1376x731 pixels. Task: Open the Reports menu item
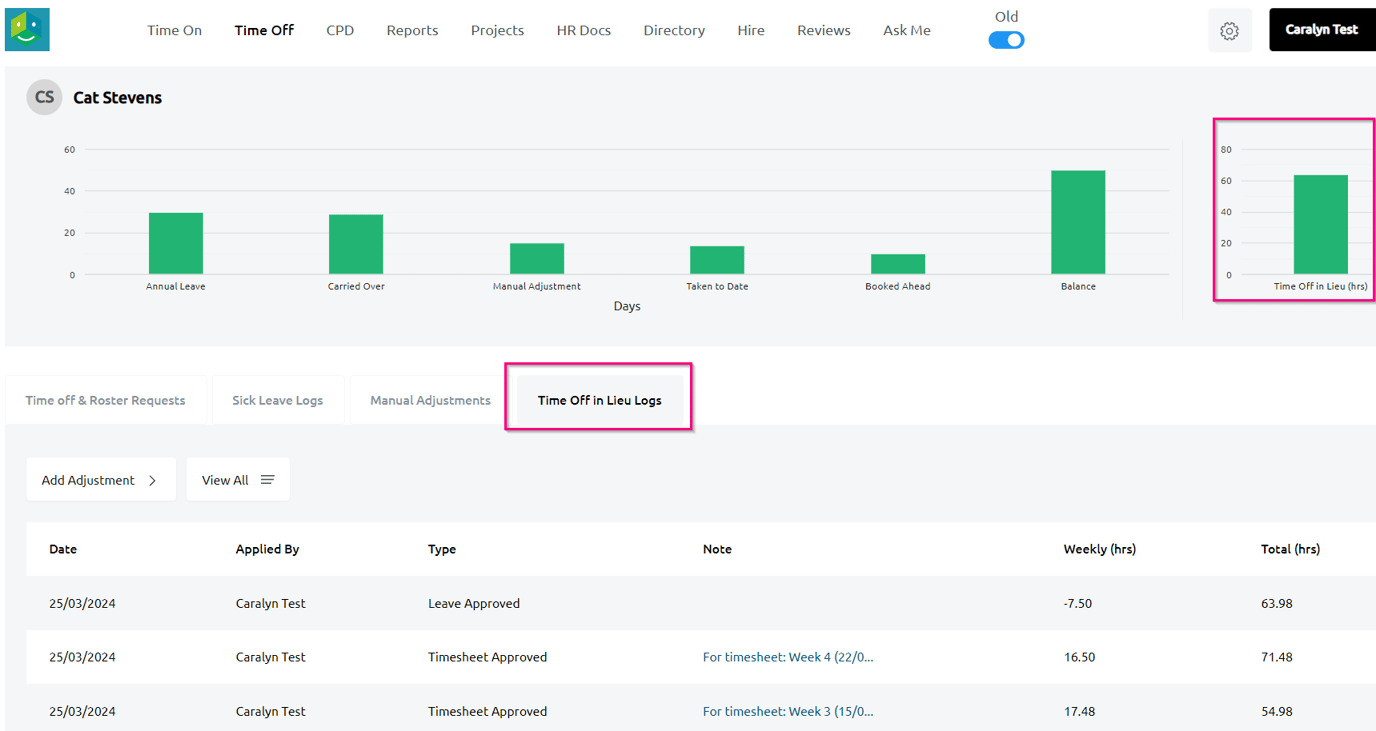(412, 30)
